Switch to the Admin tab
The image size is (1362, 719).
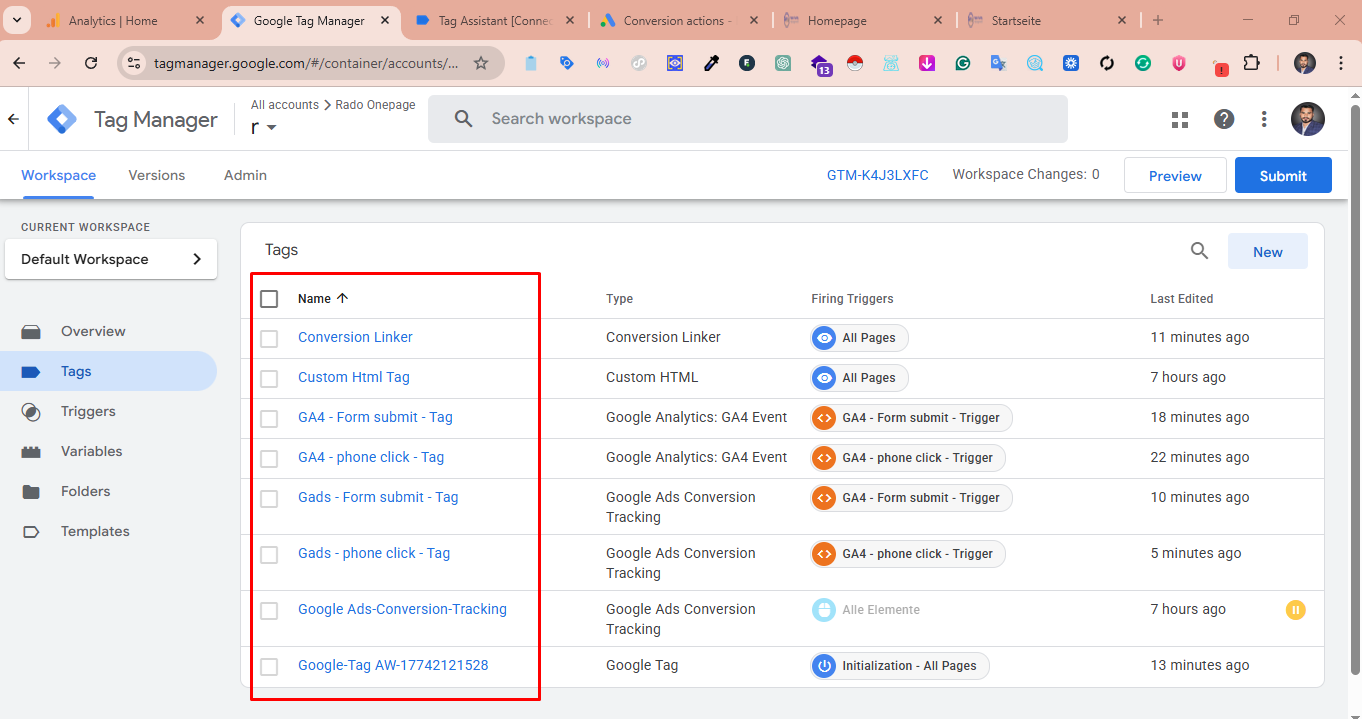(245, 175)
